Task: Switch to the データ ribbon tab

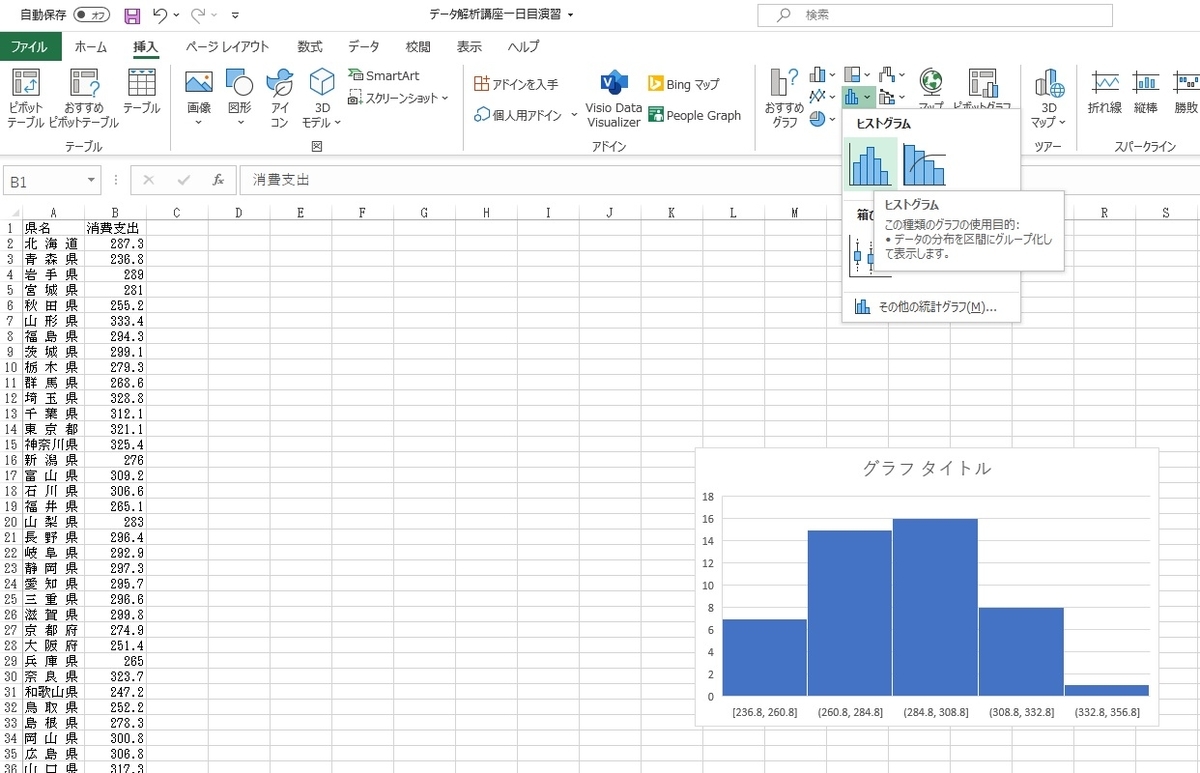Action: [363, 46]
